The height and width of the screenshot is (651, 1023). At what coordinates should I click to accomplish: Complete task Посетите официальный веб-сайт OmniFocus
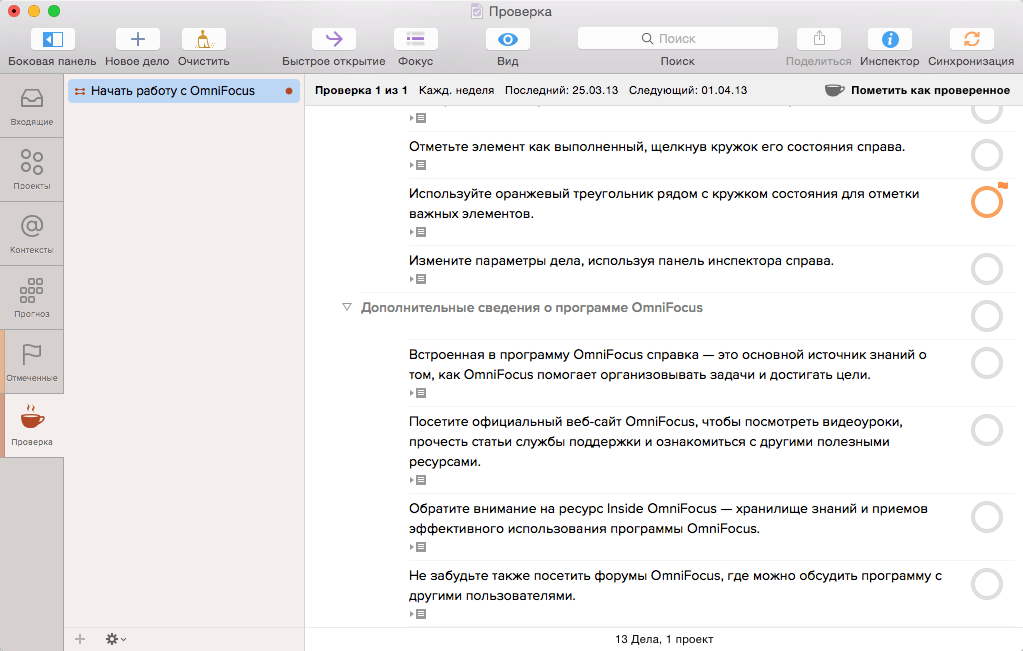pos(986,430)
